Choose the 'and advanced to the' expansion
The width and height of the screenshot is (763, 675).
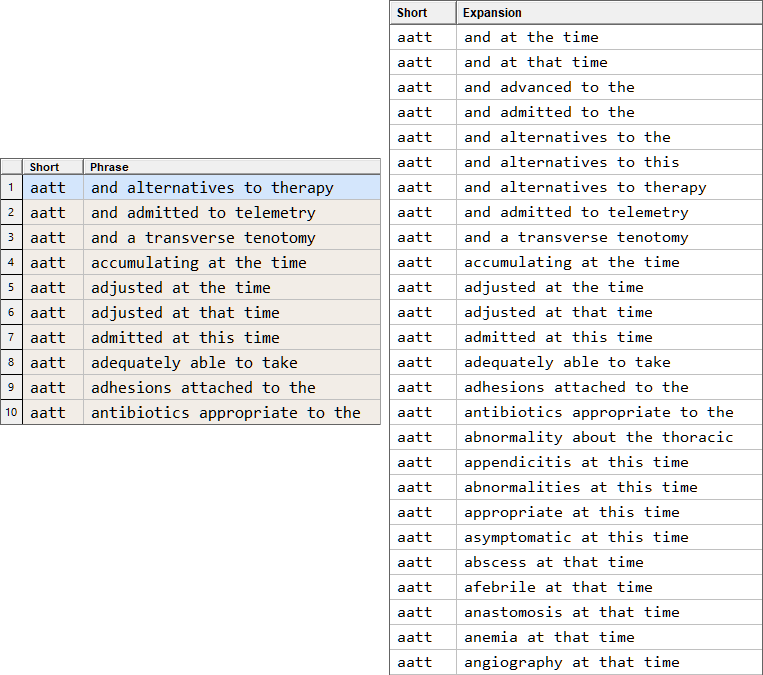(x=549, y=87)
